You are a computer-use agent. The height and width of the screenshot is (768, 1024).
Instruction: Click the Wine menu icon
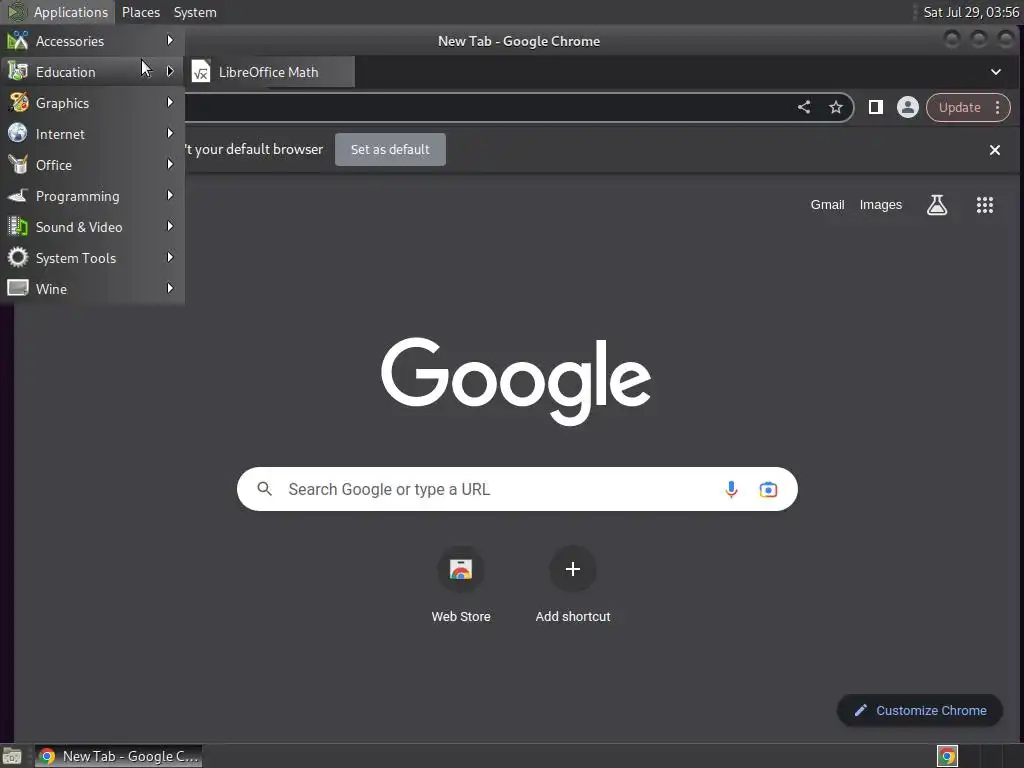click(x=18, y=288)
